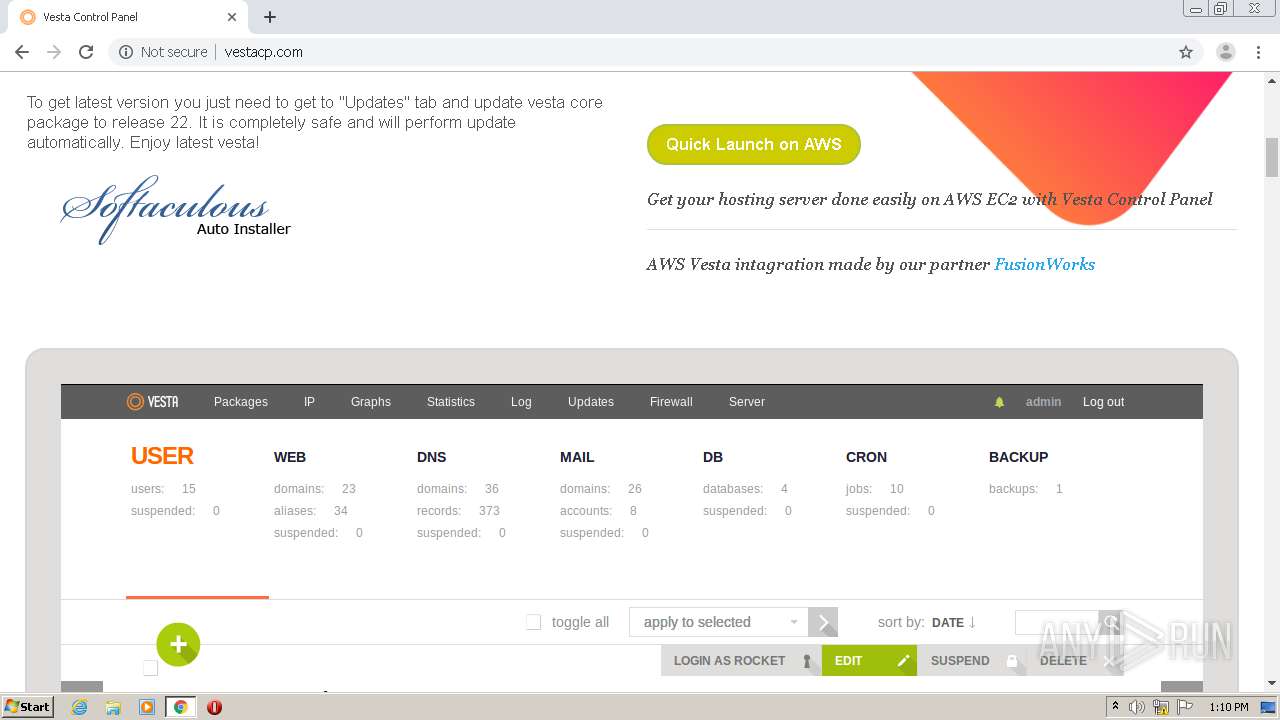The image size is (1280, 720).
Task: Go back to previous page
Action: 22,52
